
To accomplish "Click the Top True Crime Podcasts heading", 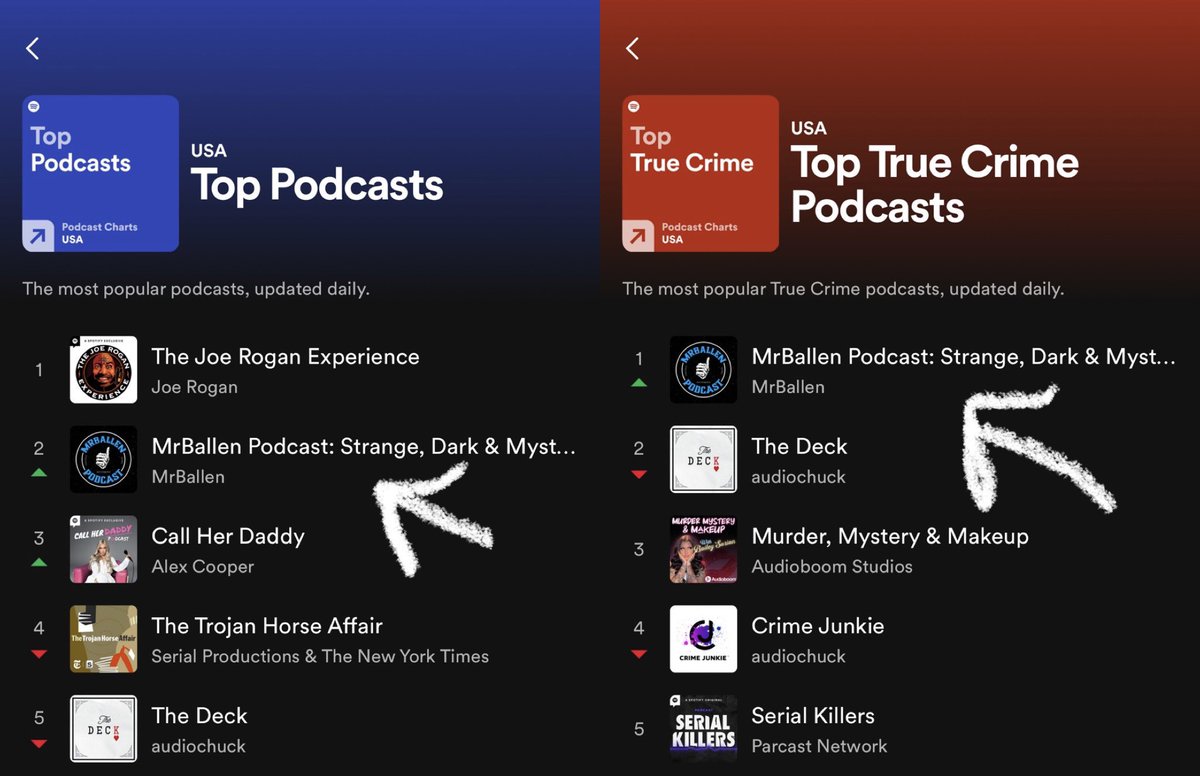I will 935,185.
